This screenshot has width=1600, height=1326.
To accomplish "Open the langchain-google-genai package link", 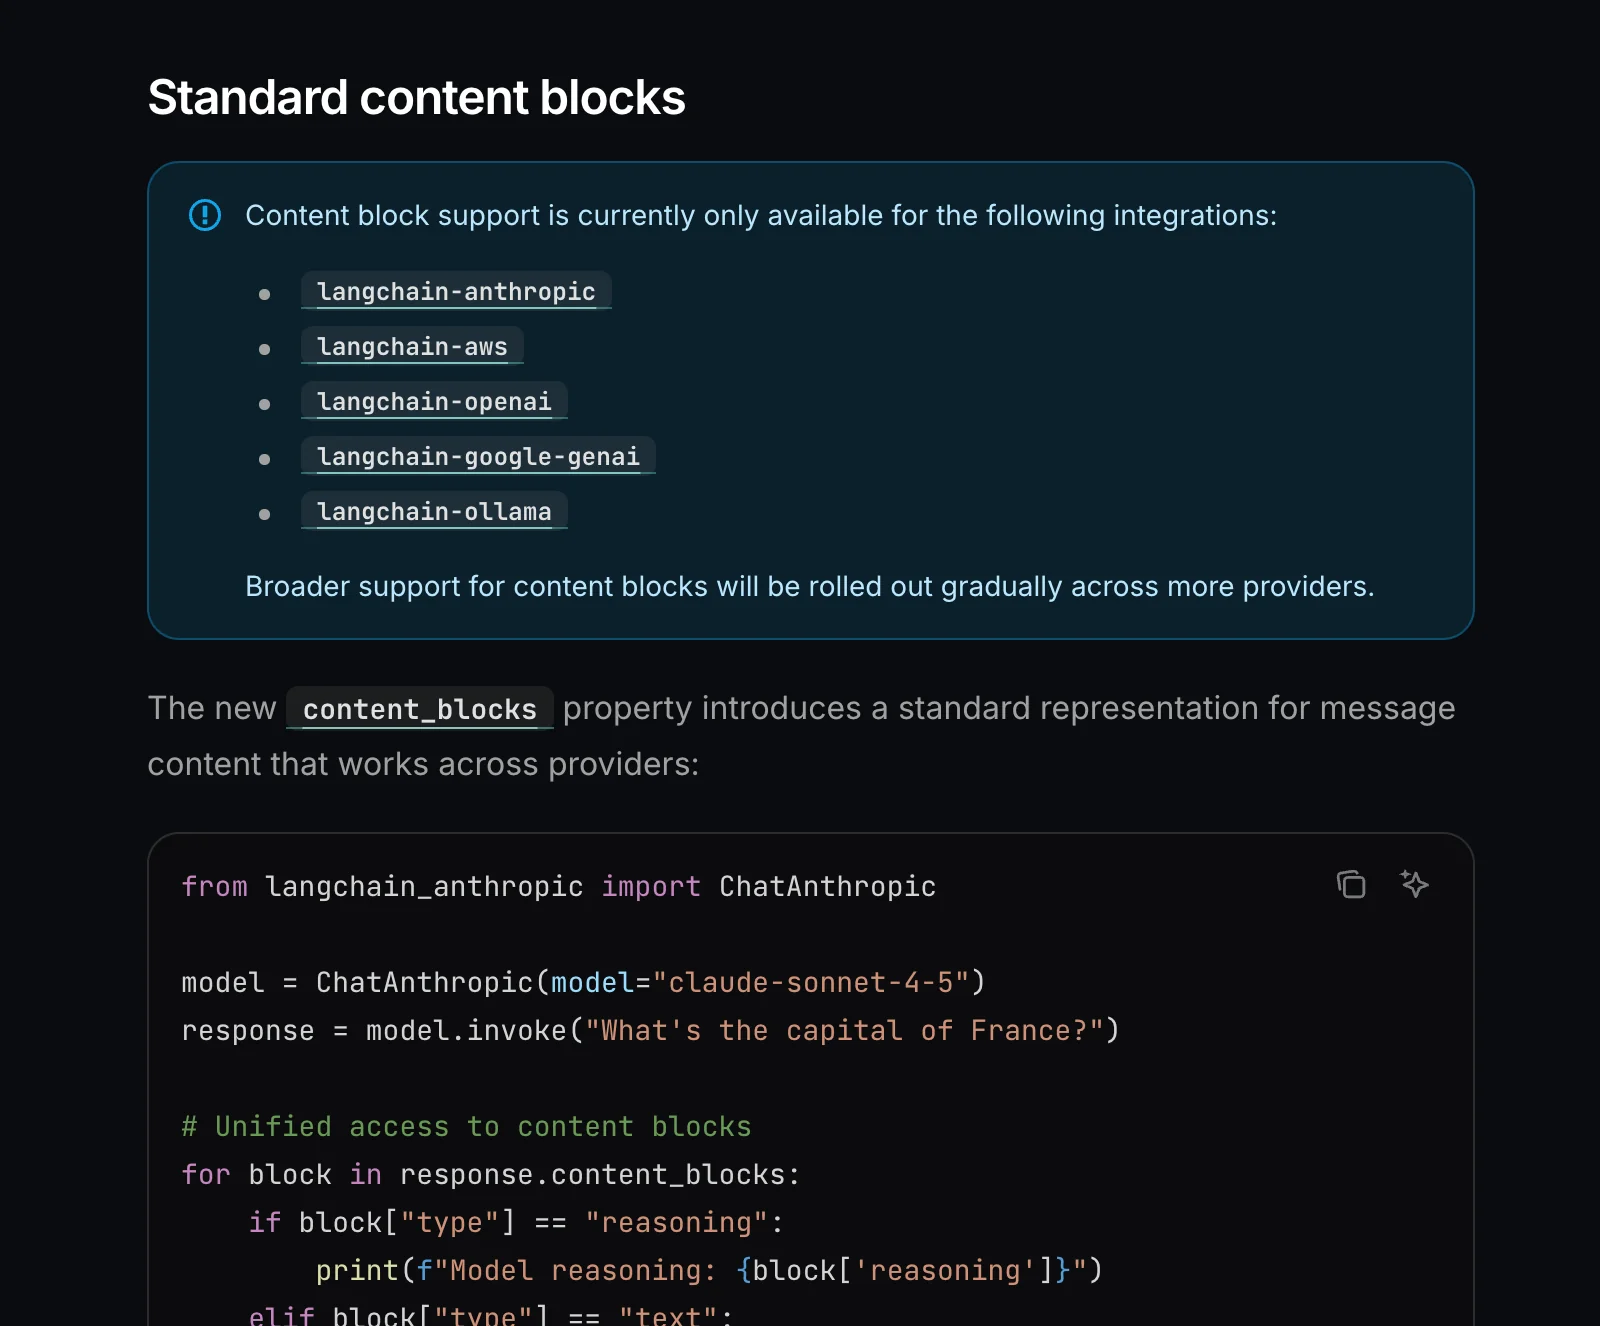I will pyautogui.click(x=478, y=456).
